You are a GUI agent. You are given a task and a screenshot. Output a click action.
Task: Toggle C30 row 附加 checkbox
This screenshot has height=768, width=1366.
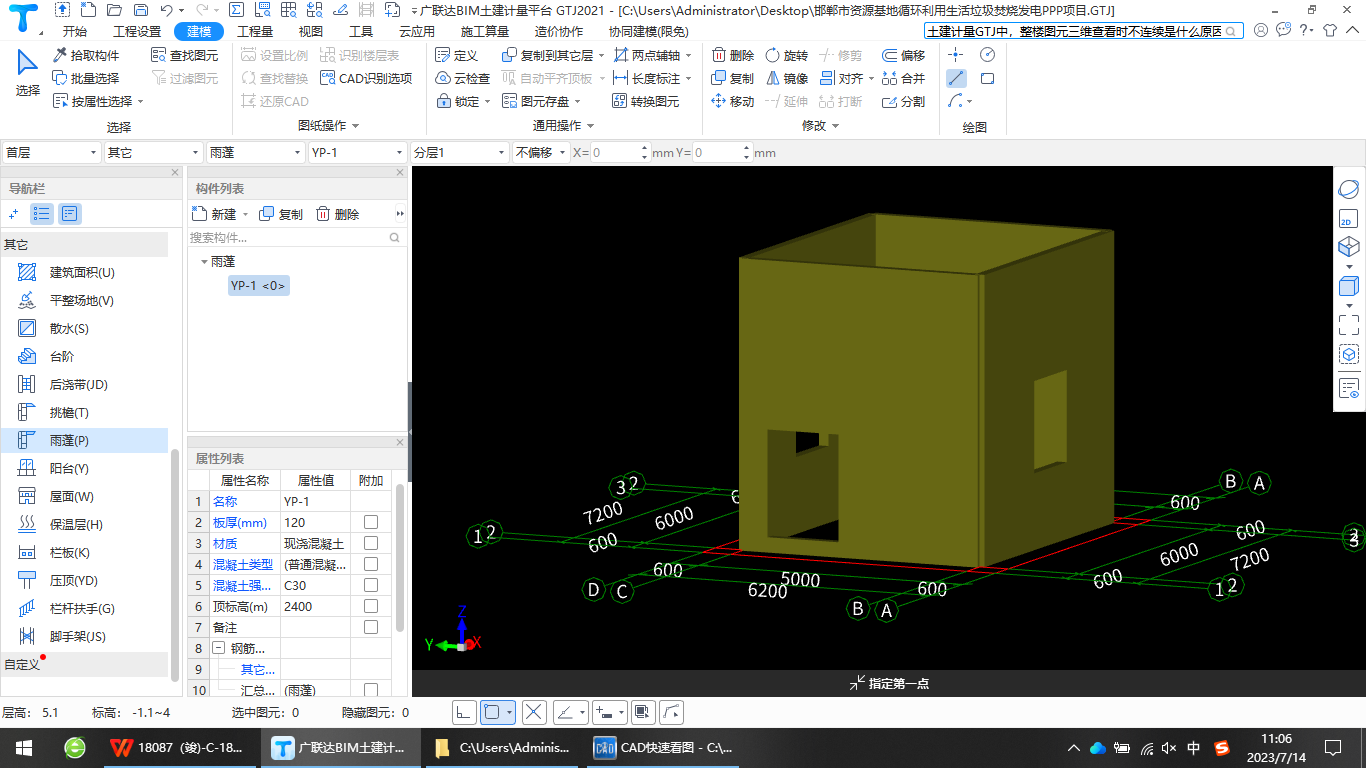[x=371, y=585]
